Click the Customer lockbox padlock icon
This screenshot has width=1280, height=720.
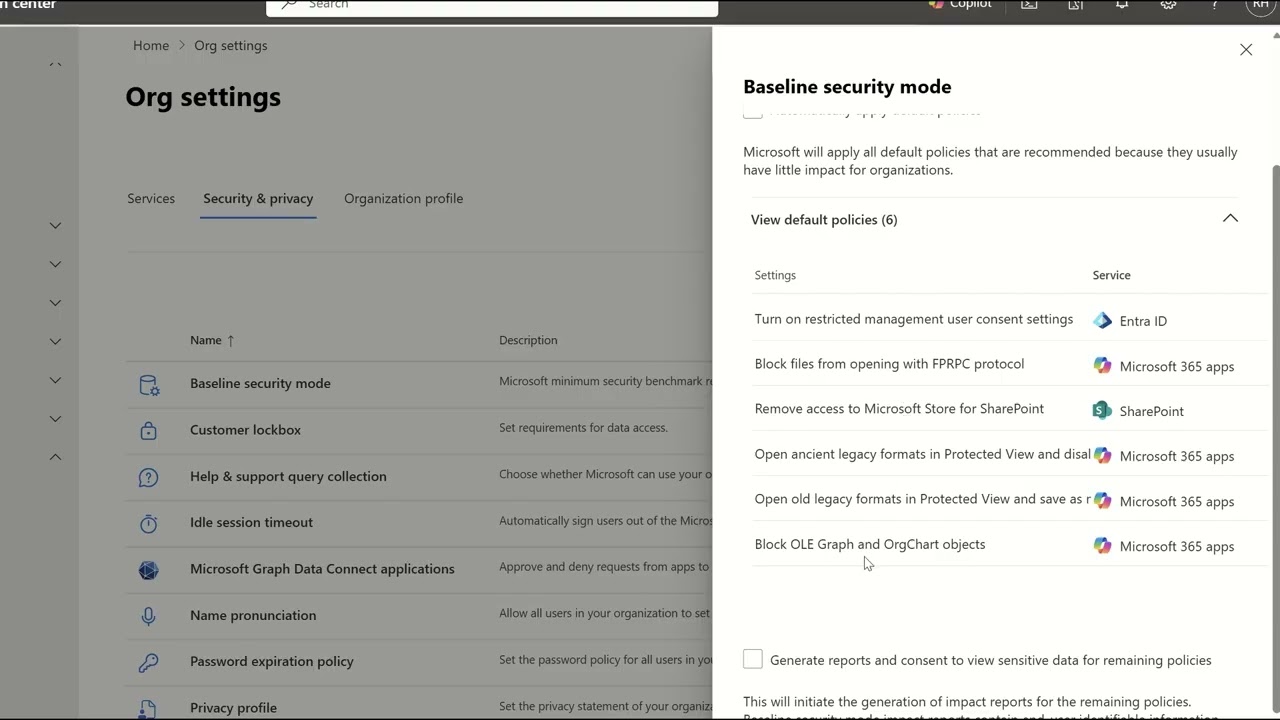tap(148, 430)
